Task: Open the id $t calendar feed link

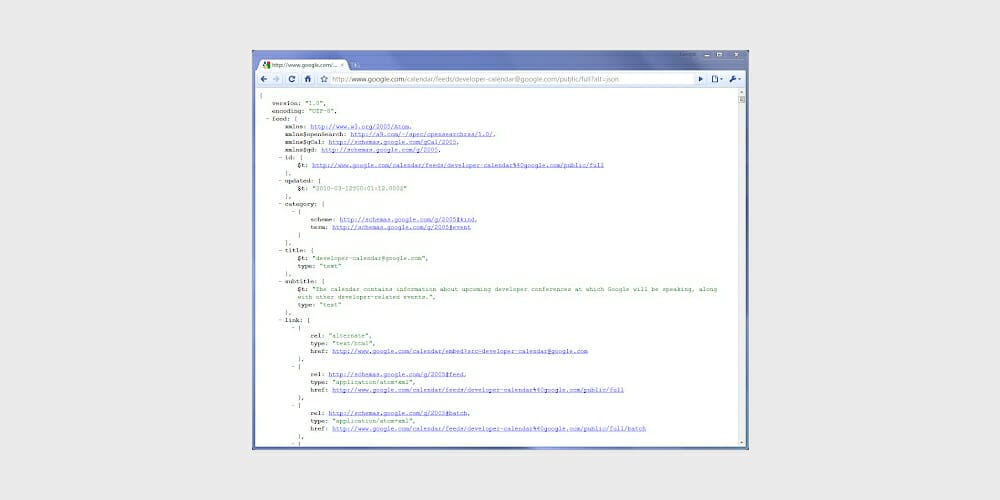Action: tap(458, 165)
